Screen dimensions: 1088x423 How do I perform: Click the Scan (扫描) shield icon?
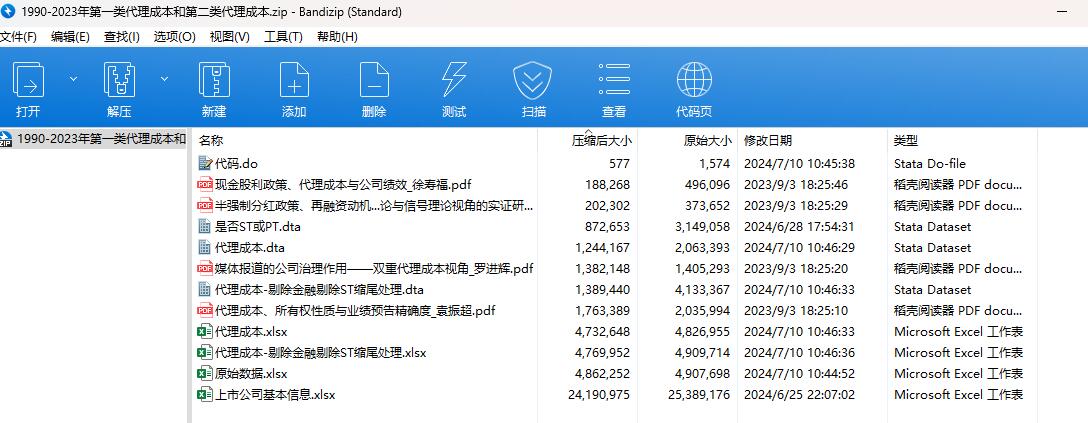click(532, 80)
